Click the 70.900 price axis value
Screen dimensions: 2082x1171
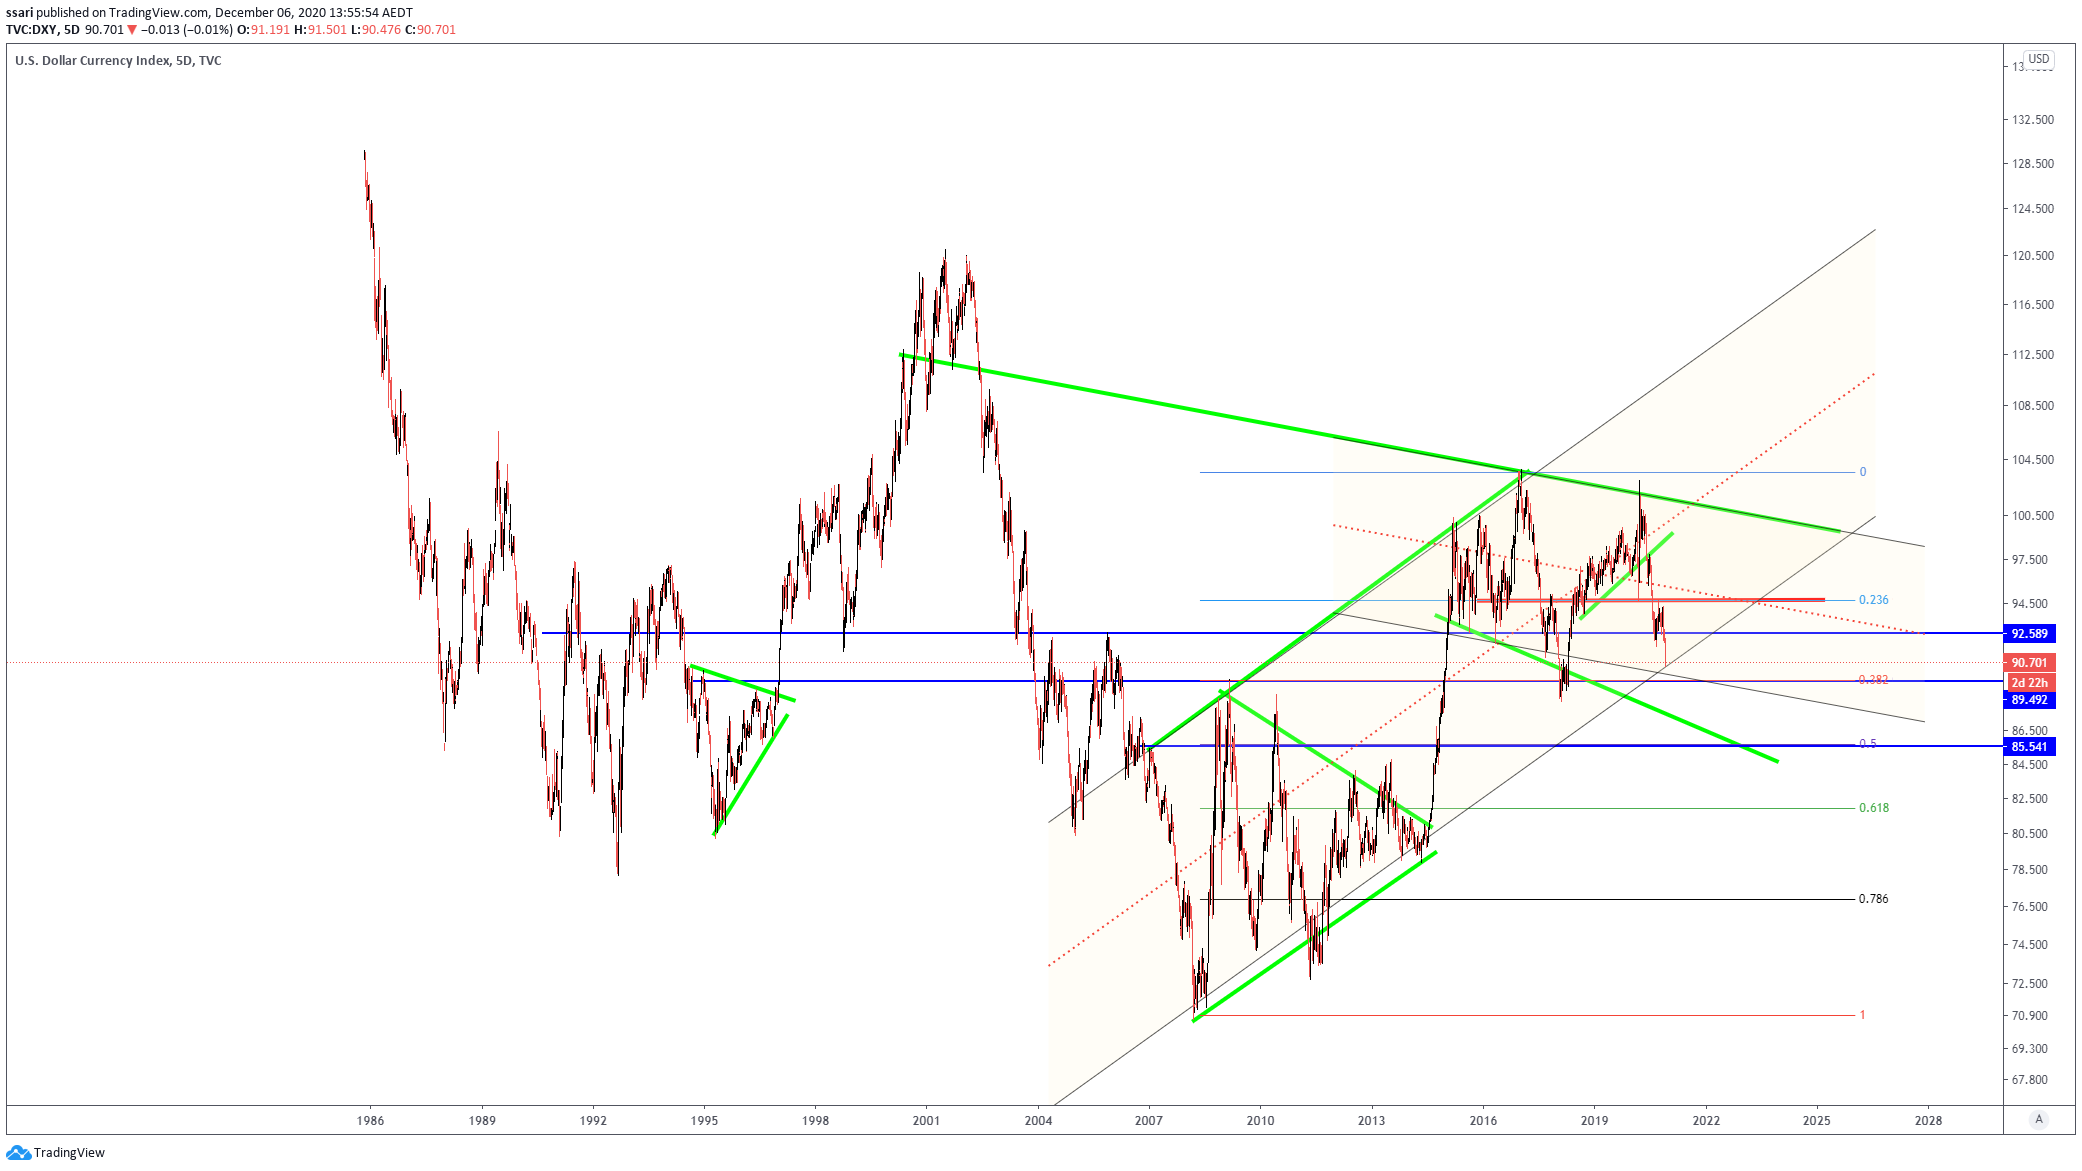tap(2030, 1016)
